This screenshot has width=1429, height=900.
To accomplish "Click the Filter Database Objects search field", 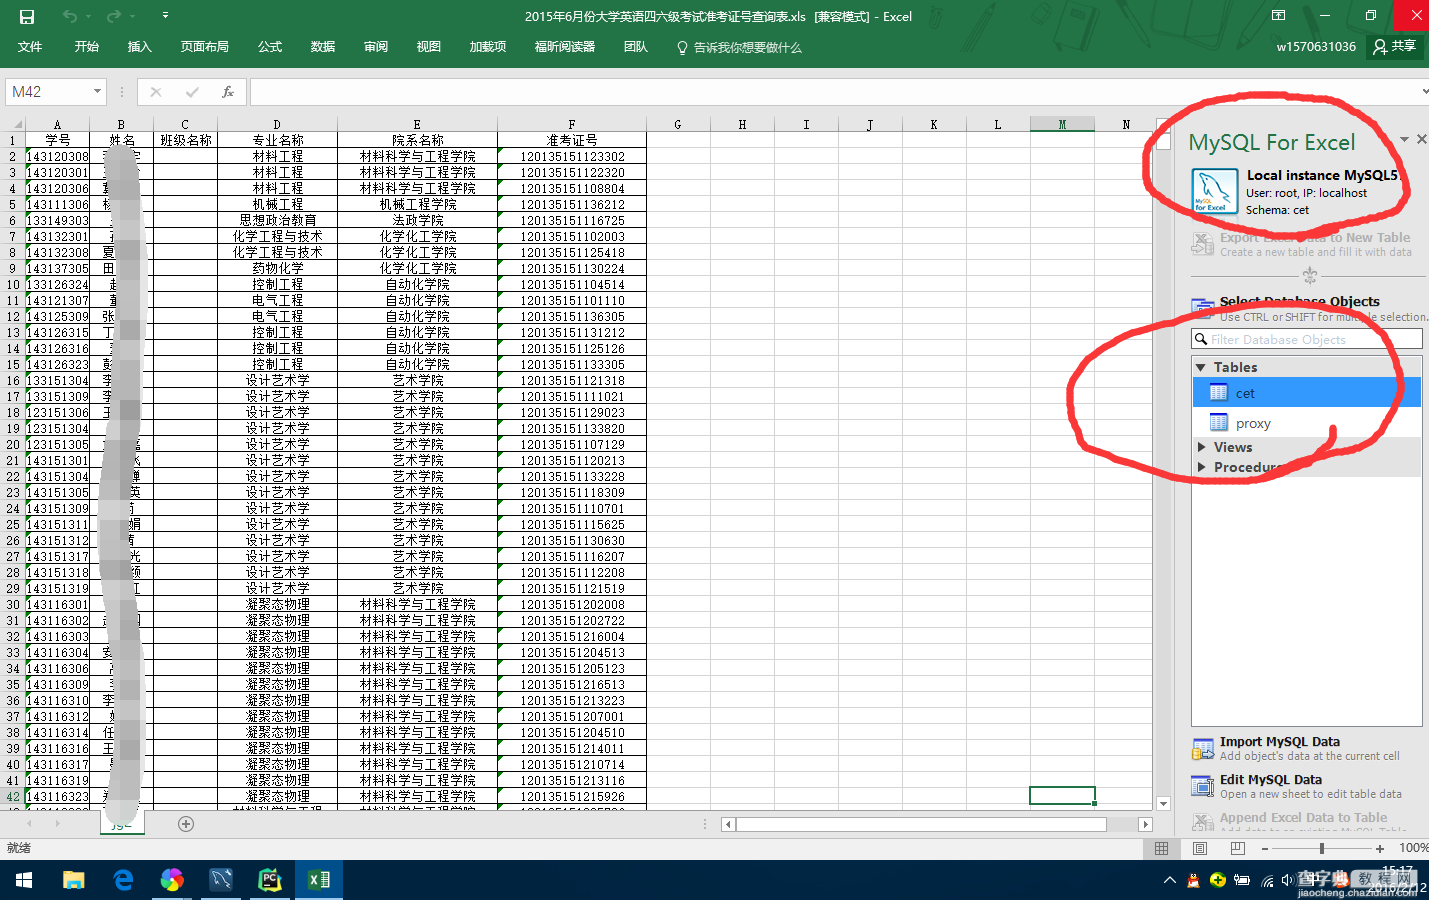I will click(1306, 340).
